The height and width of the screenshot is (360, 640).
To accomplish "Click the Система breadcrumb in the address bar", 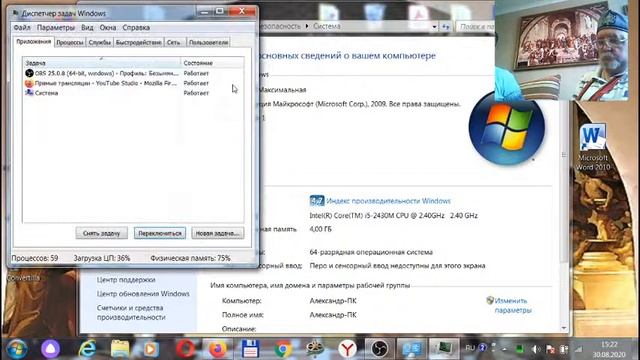I will click(x=327, y=26).
